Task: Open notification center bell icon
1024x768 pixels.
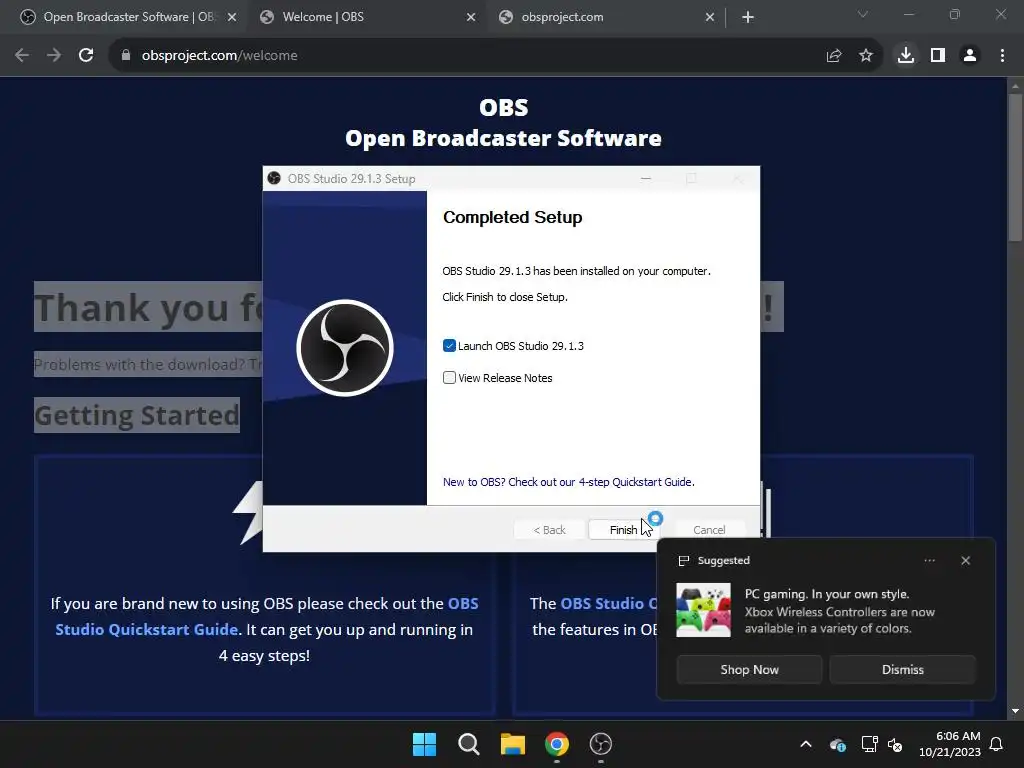Action: 997,744
